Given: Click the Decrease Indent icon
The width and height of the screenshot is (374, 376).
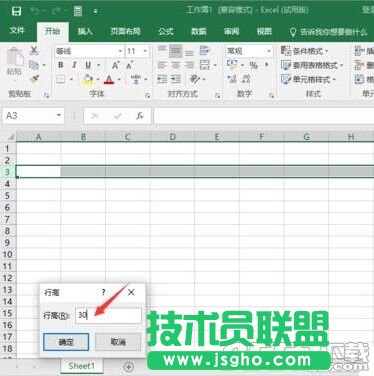Looking at the screenshot, I should [162, 79].
